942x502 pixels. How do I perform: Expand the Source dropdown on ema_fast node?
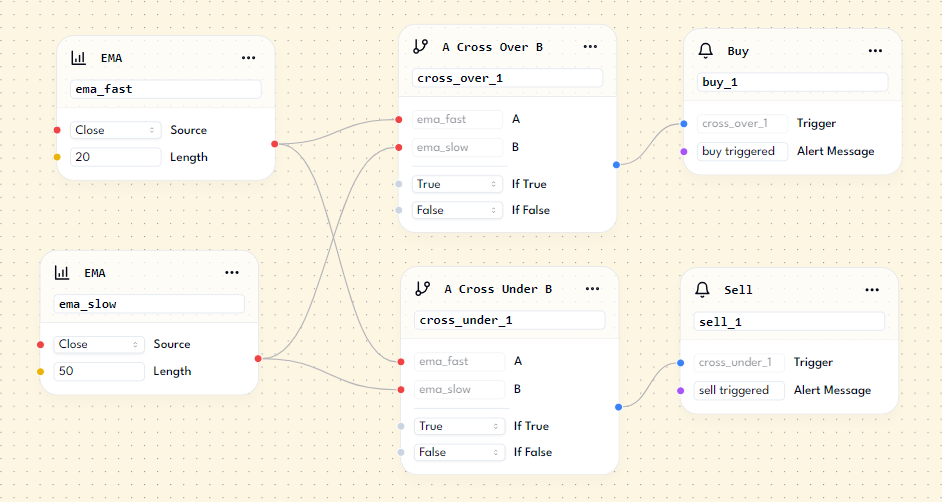(x=116, y=130)
